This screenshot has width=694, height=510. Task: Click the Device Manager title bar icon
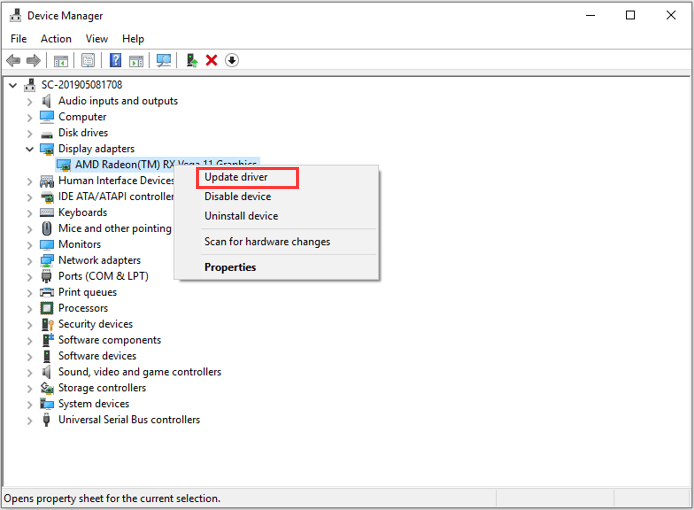15,15
